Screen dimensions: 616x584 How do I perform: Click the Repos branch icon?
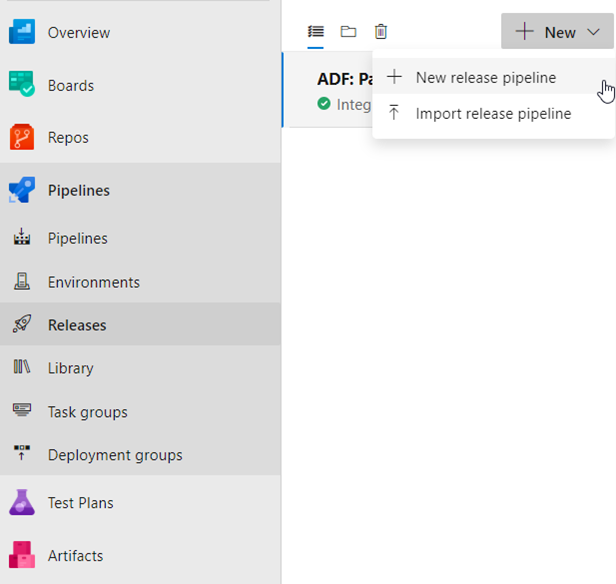22,137
